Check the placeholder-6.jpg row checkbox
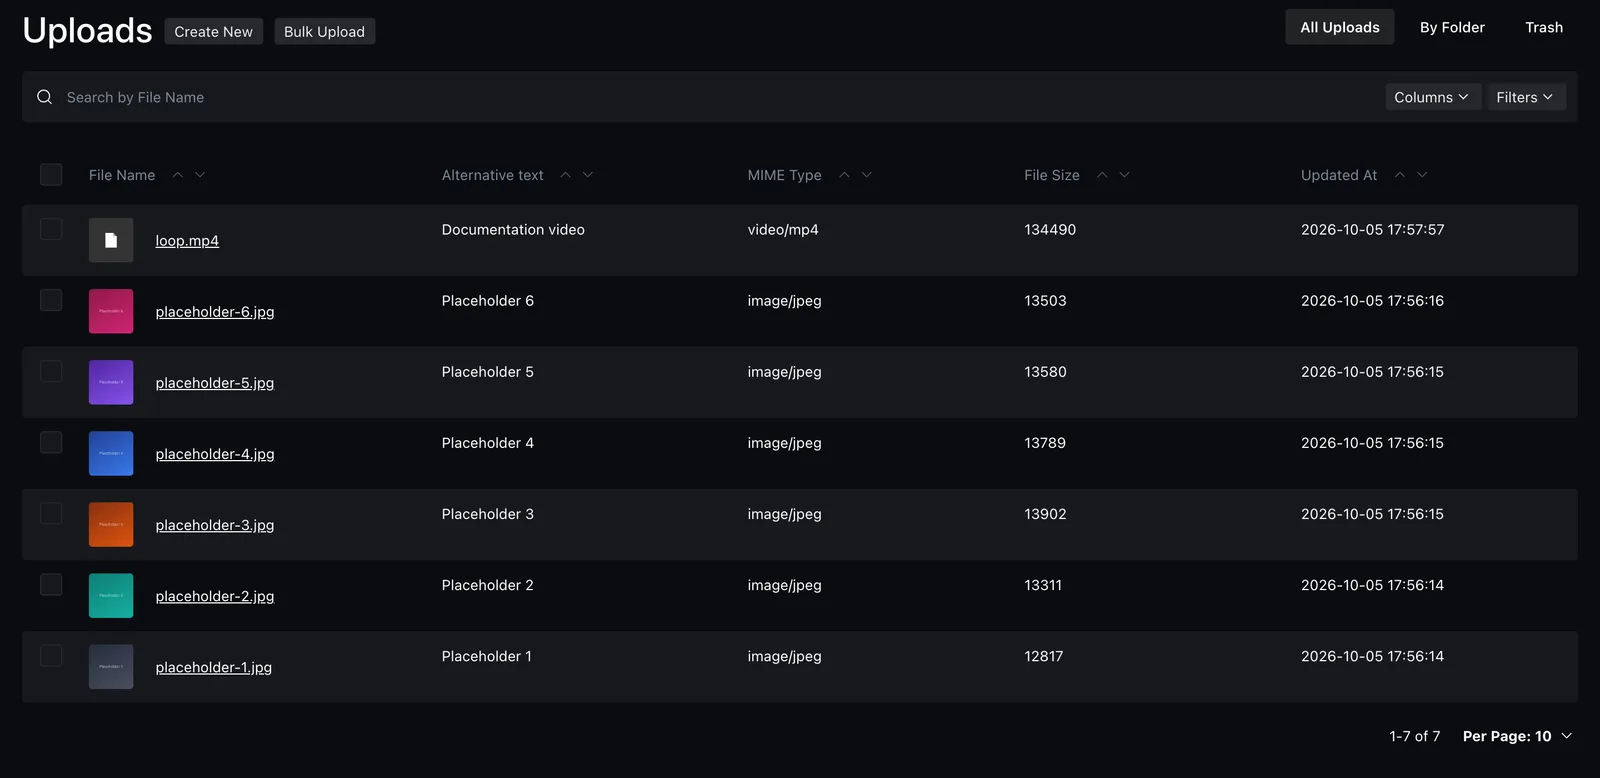Screen dimensions: 1600x778 point(51,300)
